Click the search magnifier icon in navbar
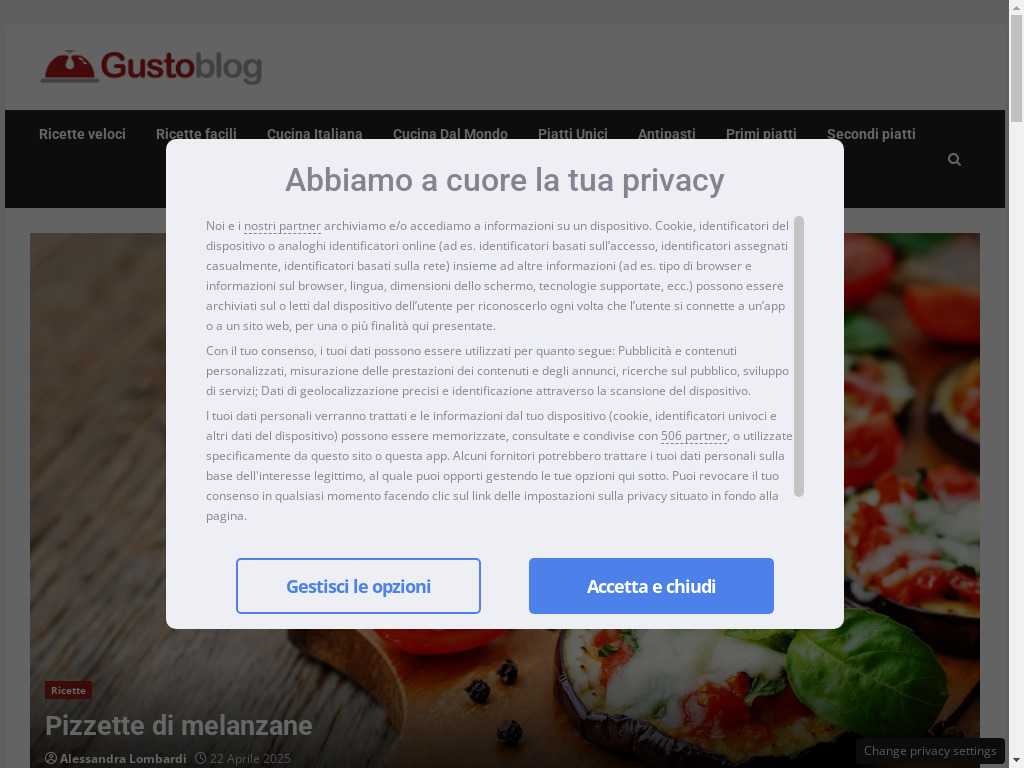Viewport: 1024px width, 768px height. (x=954, y=159)
